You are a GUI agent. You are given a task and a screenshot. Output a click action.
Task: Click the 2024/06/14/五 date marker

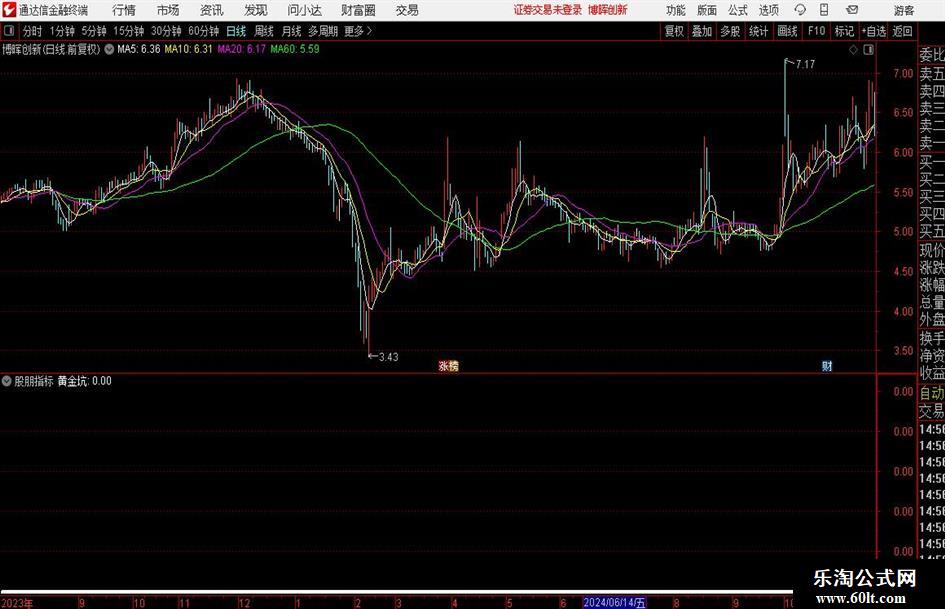coord(615,602)
